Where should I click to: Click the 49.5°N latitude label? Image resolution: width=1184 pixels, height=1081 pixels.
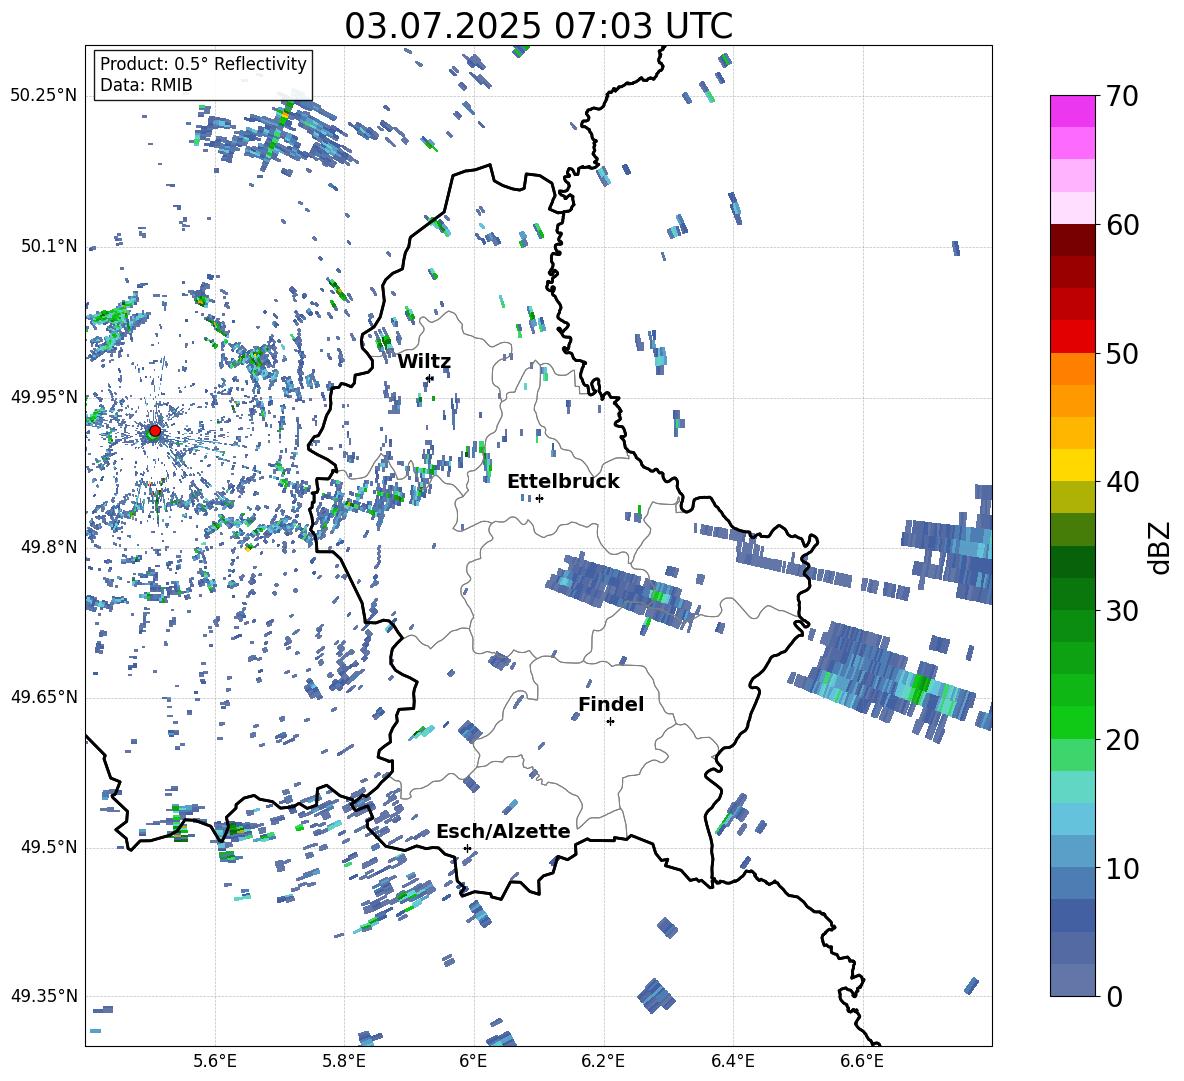click(x=48, y=846)
